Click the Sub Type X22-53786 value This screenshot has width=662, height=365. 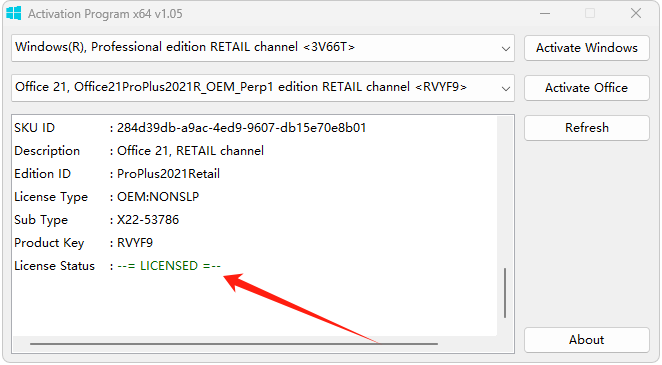(x=148, y=220)
